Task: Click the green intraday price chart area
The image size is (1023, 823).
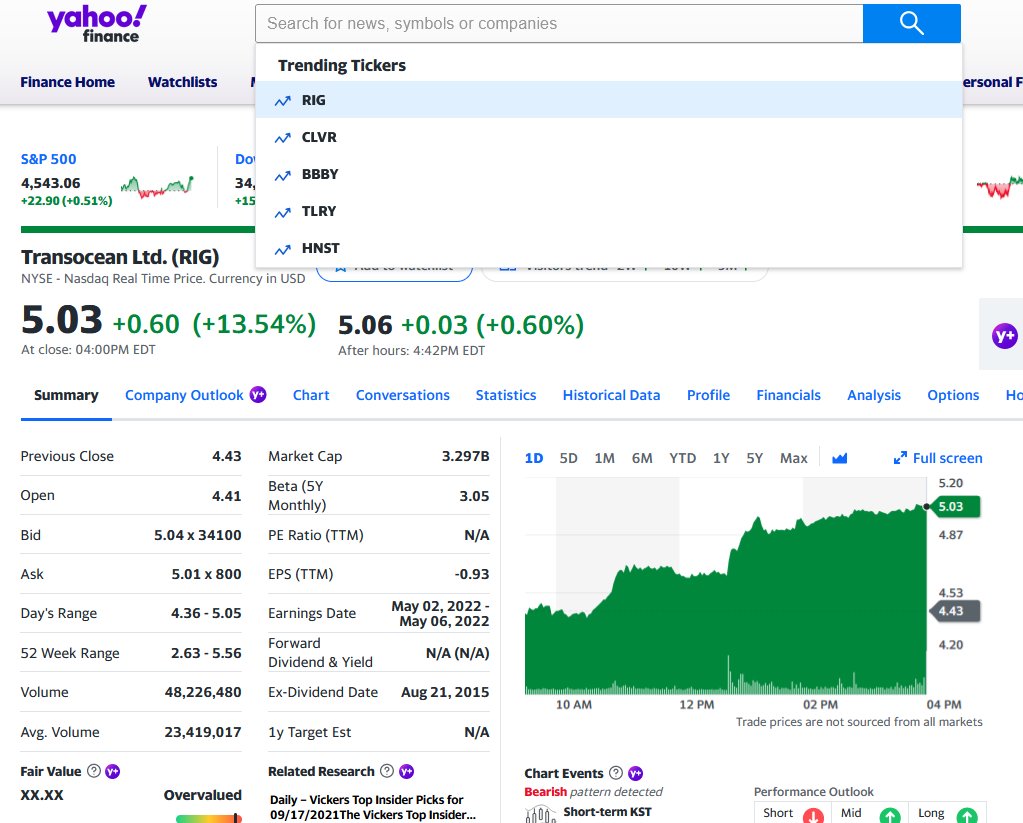Action: pyautogui.click(x=725, y=600)
